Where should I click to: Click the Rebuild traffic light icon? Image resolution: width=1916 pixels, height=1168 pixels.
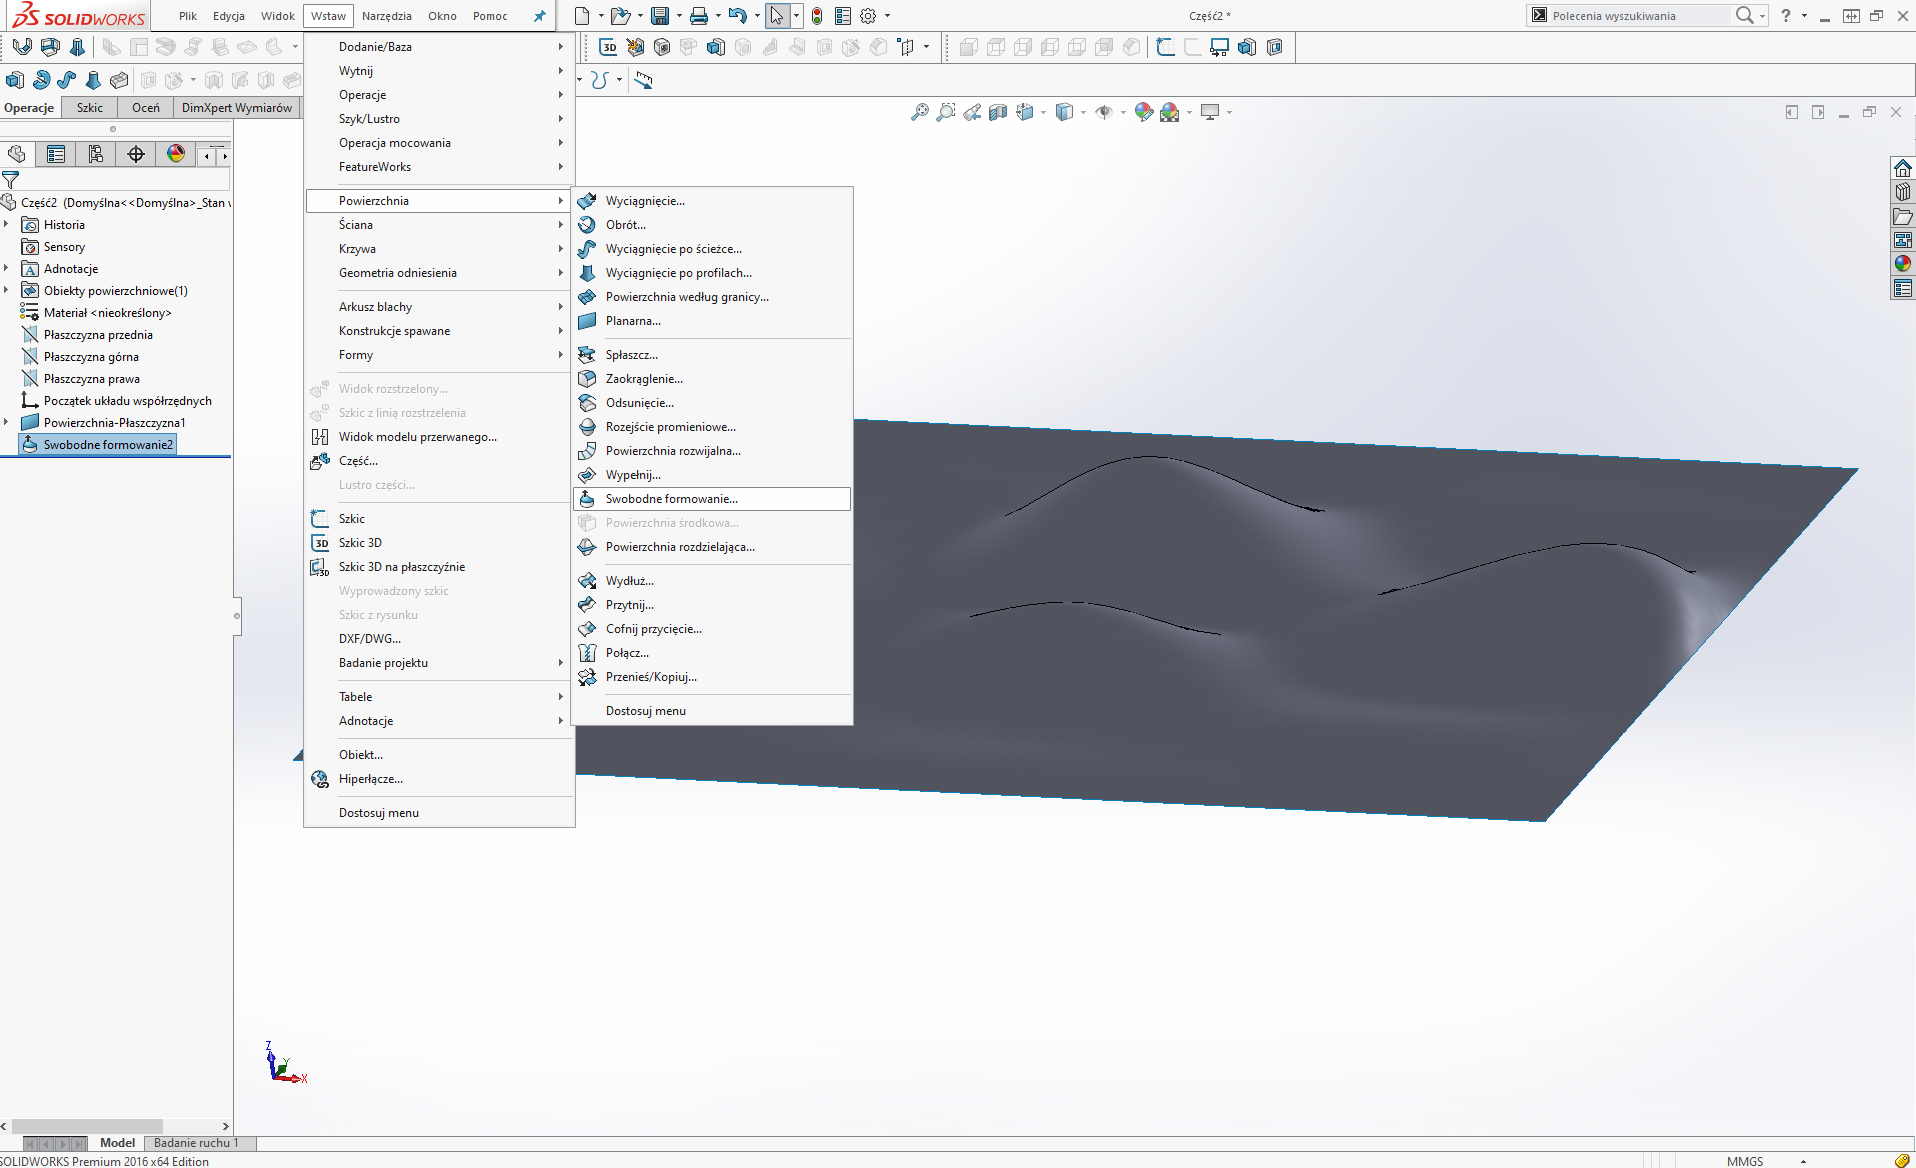[817, 16]
